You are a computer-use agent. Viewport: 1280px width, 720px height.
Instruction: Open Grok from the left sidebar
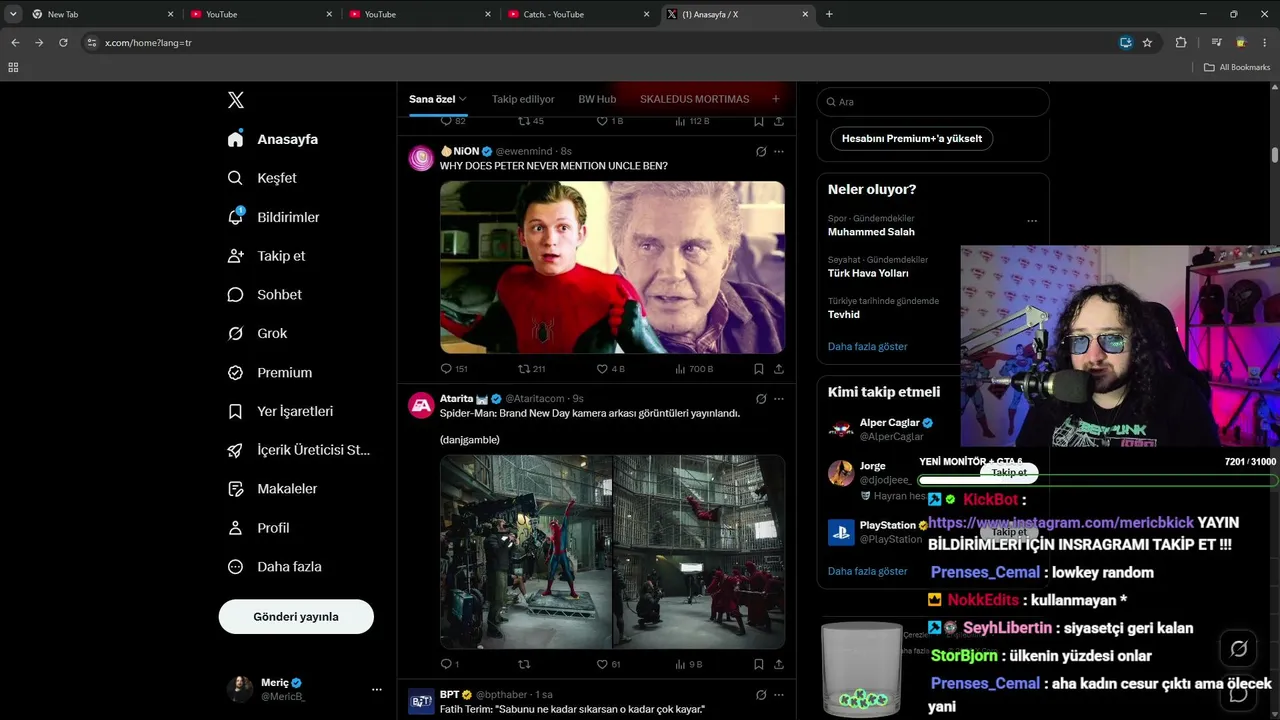tap(258, 334)
